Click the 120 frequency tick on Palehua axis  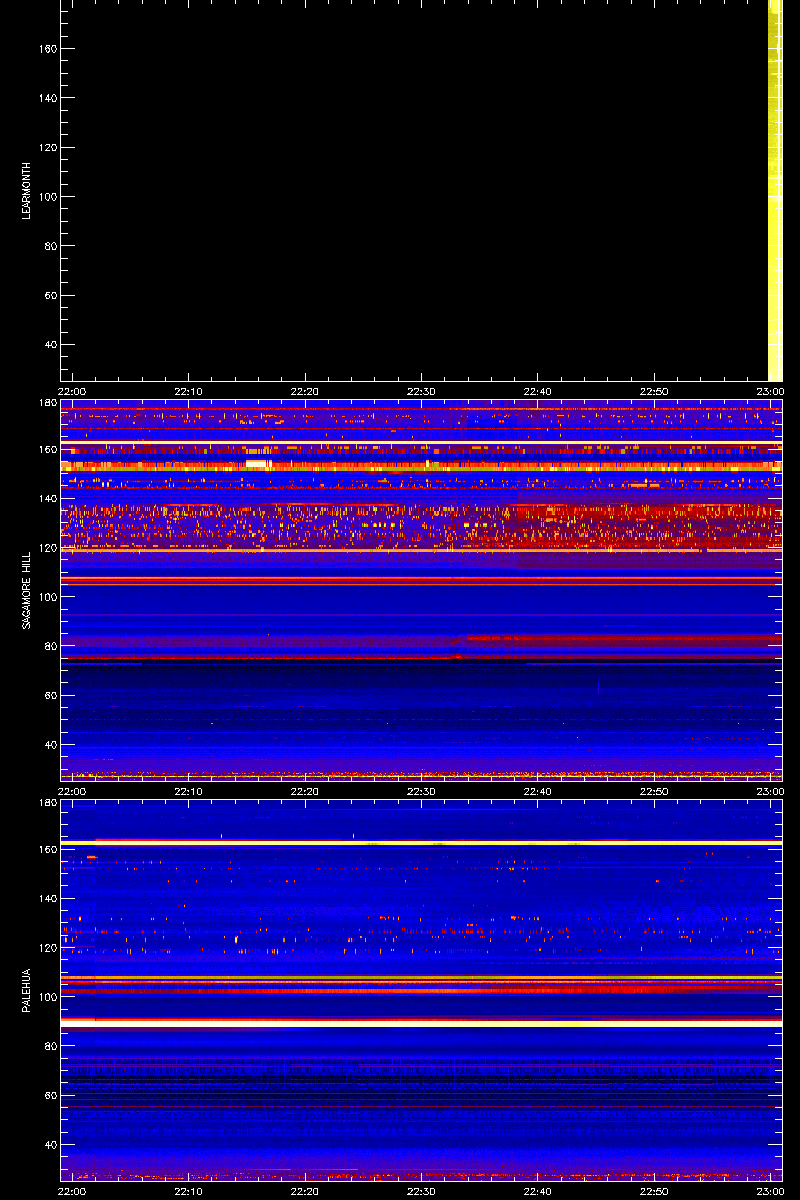coord(46,948)
